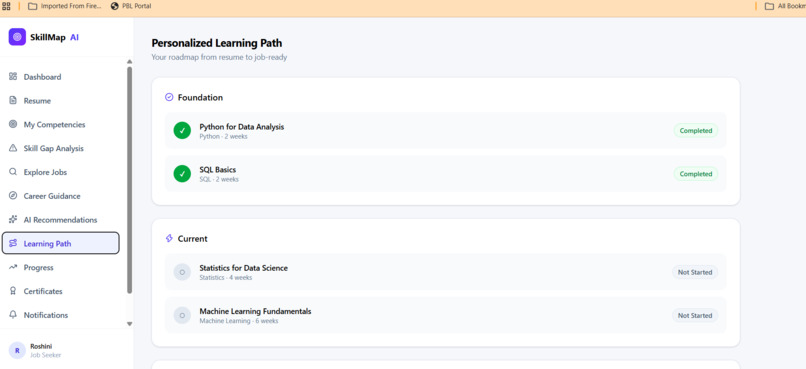806x369 pixels.
Task: Click the Skill Gap Analysis warning icon
Action: [13, 148]
